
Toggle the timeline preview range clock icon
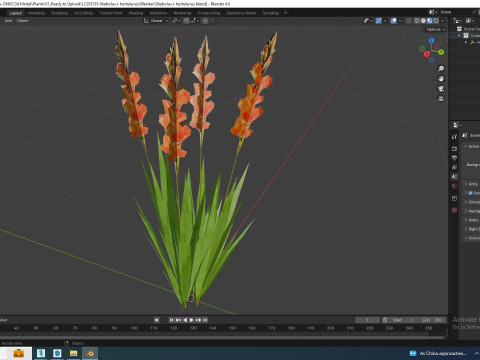(x=385, y=320)
